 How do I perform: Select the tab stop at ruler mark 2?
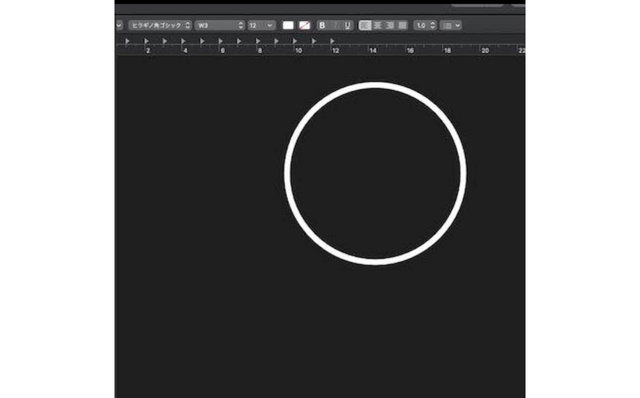[x=146, y=41]
